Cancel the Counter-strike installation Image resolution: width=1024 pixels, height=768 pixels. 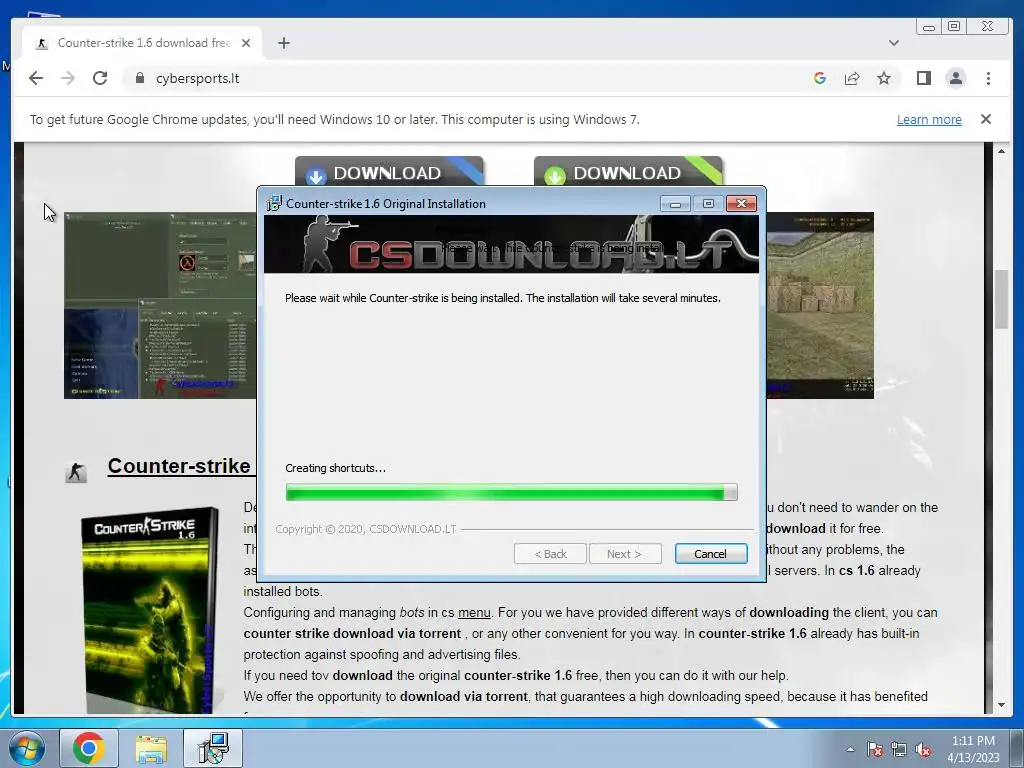[x=711, y=554]
